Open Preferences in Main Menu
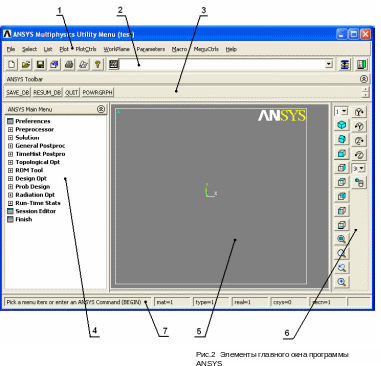 pyautogui.click(x=33, y=121)
